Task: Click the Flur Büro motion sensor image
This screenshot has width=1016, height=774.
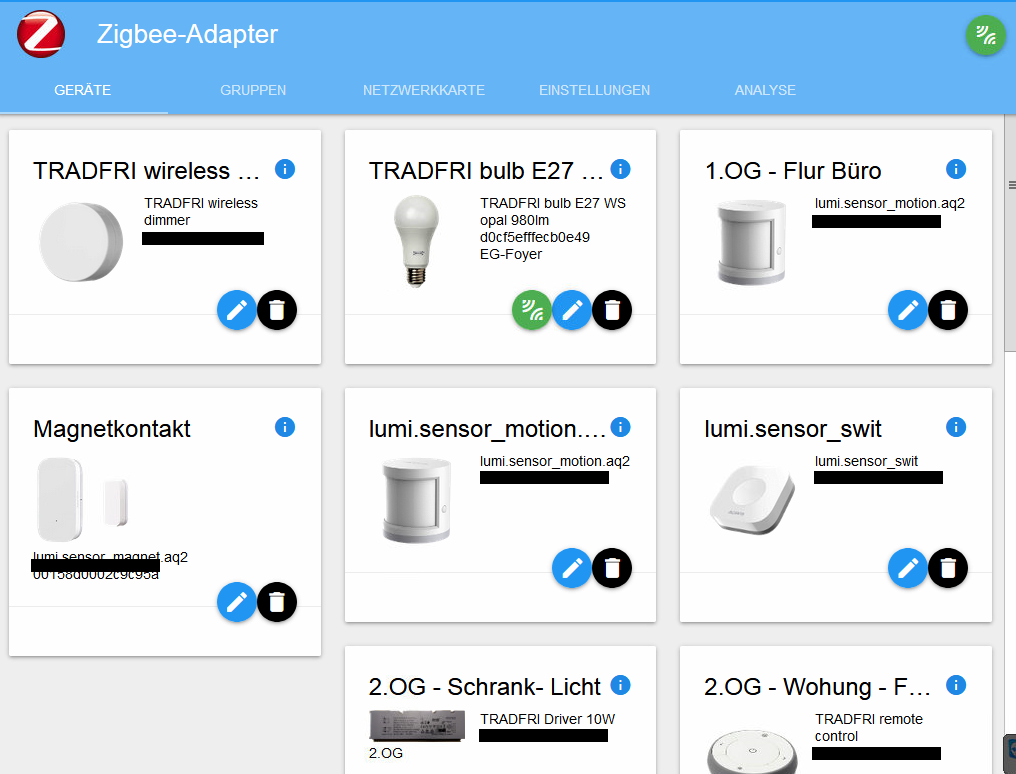Action: 752,242
